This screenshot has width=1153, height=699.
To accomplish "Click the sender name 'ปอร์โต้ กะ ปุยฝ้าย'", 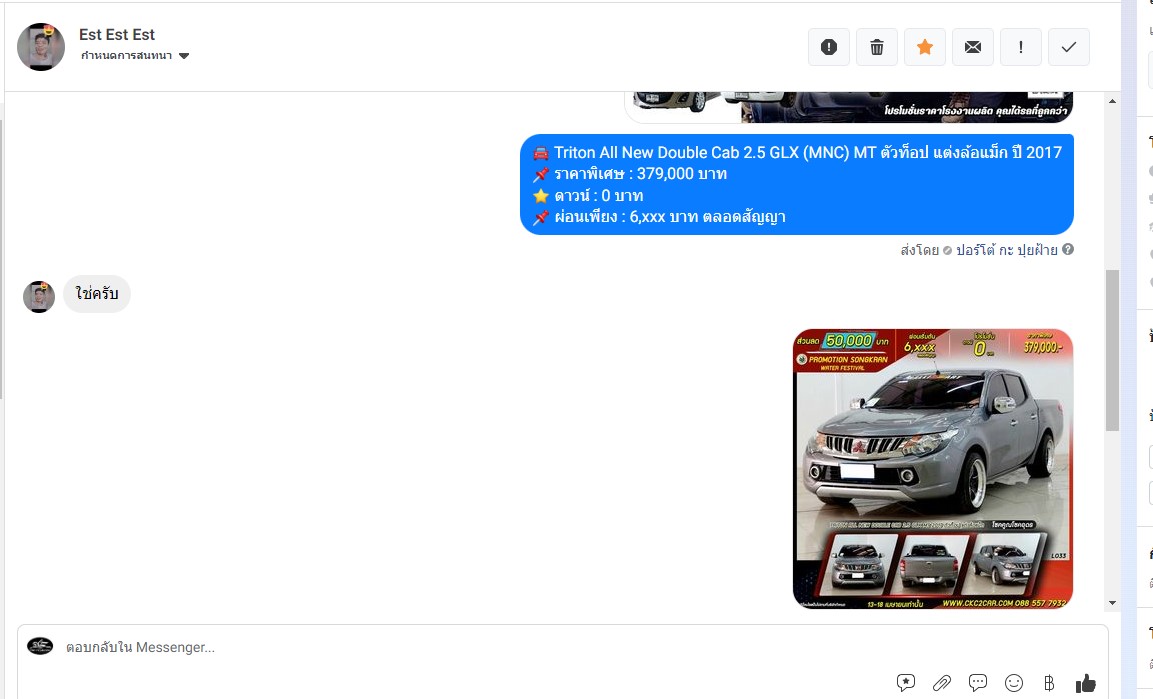I will pyautogui.click(x=1007, y=250).
